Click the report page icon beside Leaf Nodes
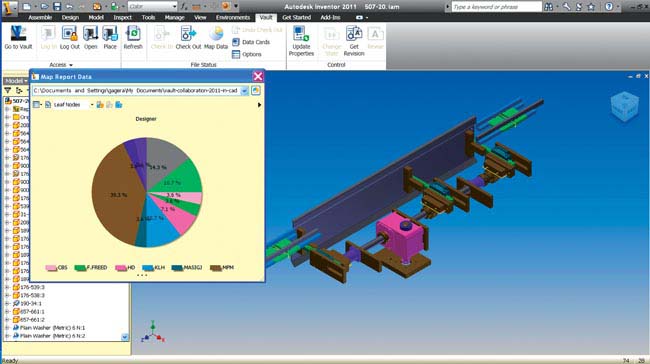 click(48, 105)
